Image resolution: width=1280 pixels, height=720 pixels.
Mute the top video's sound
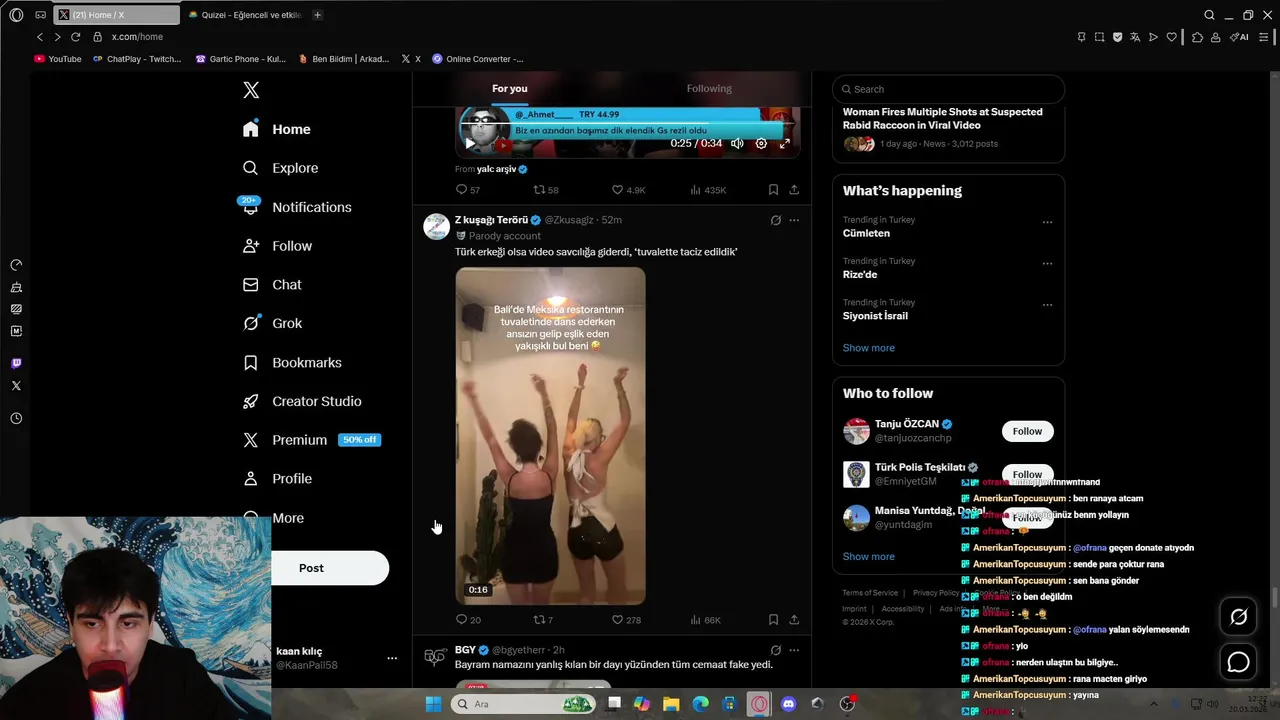tap(737, 144)
